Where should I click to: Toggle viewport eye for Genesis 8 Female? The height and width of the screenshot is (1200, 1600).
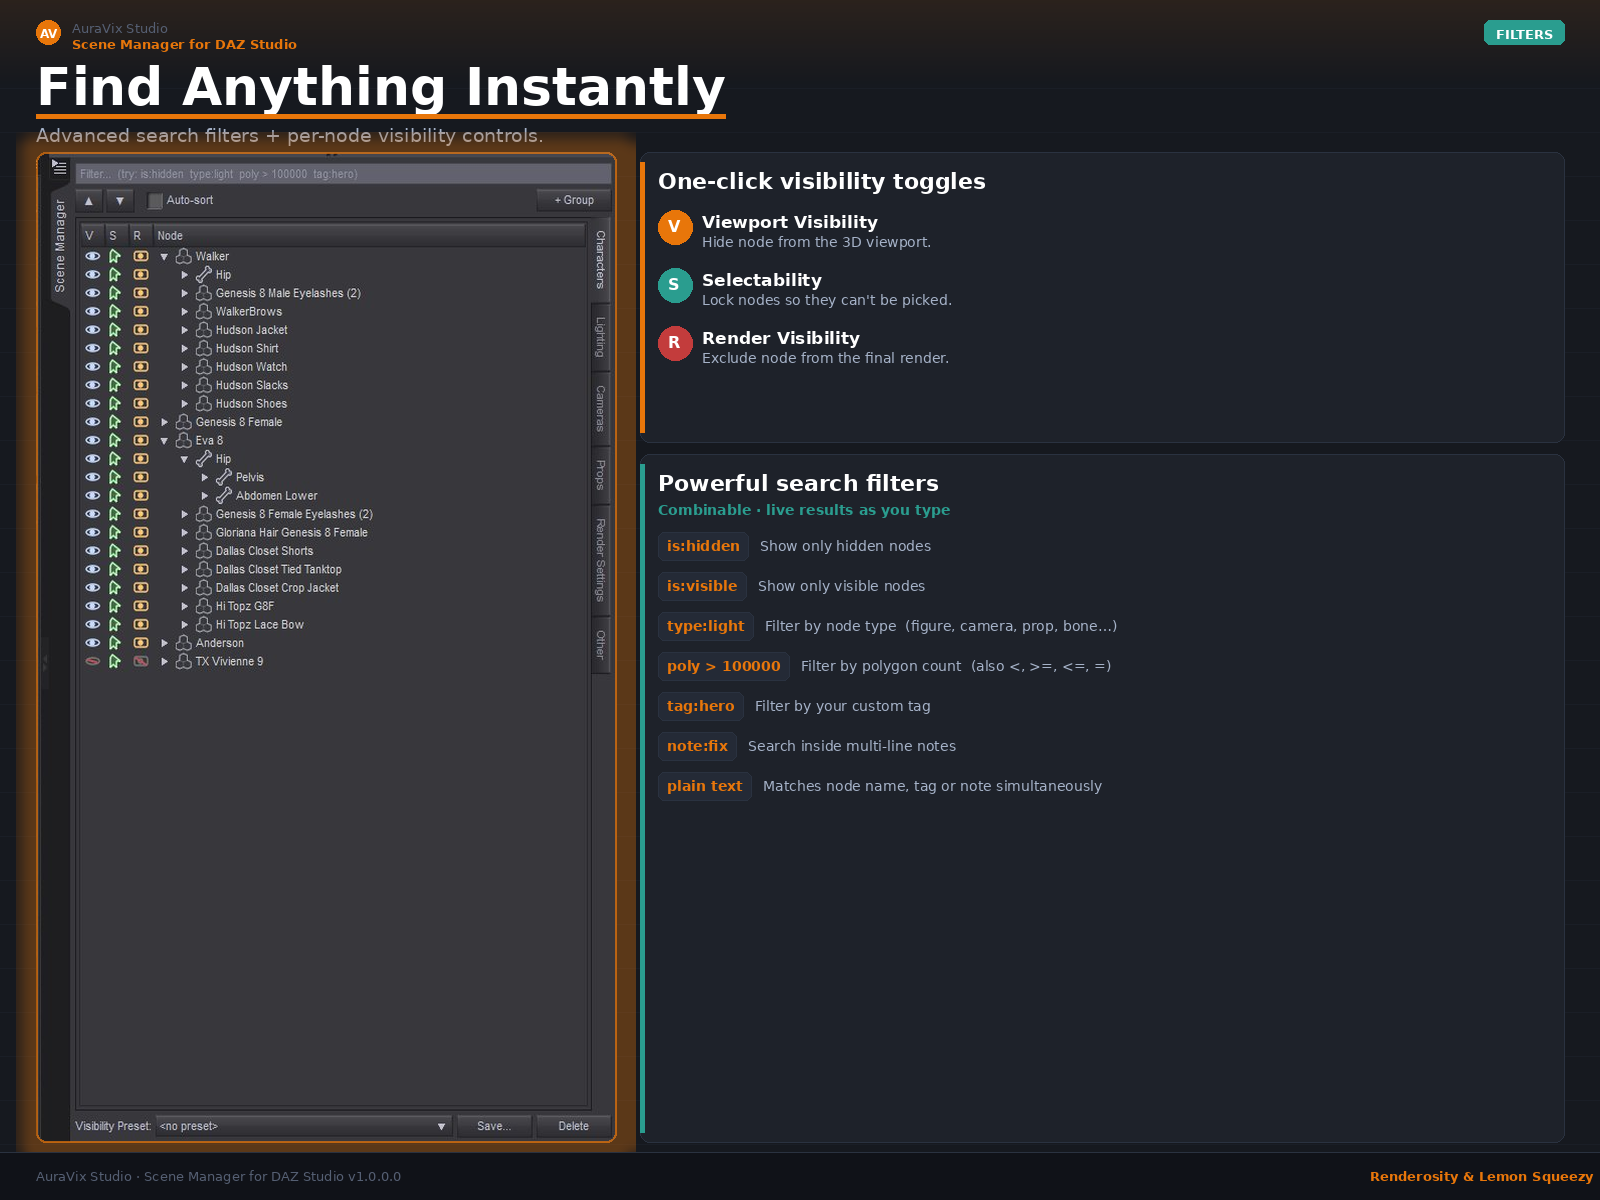click(93, 422)
